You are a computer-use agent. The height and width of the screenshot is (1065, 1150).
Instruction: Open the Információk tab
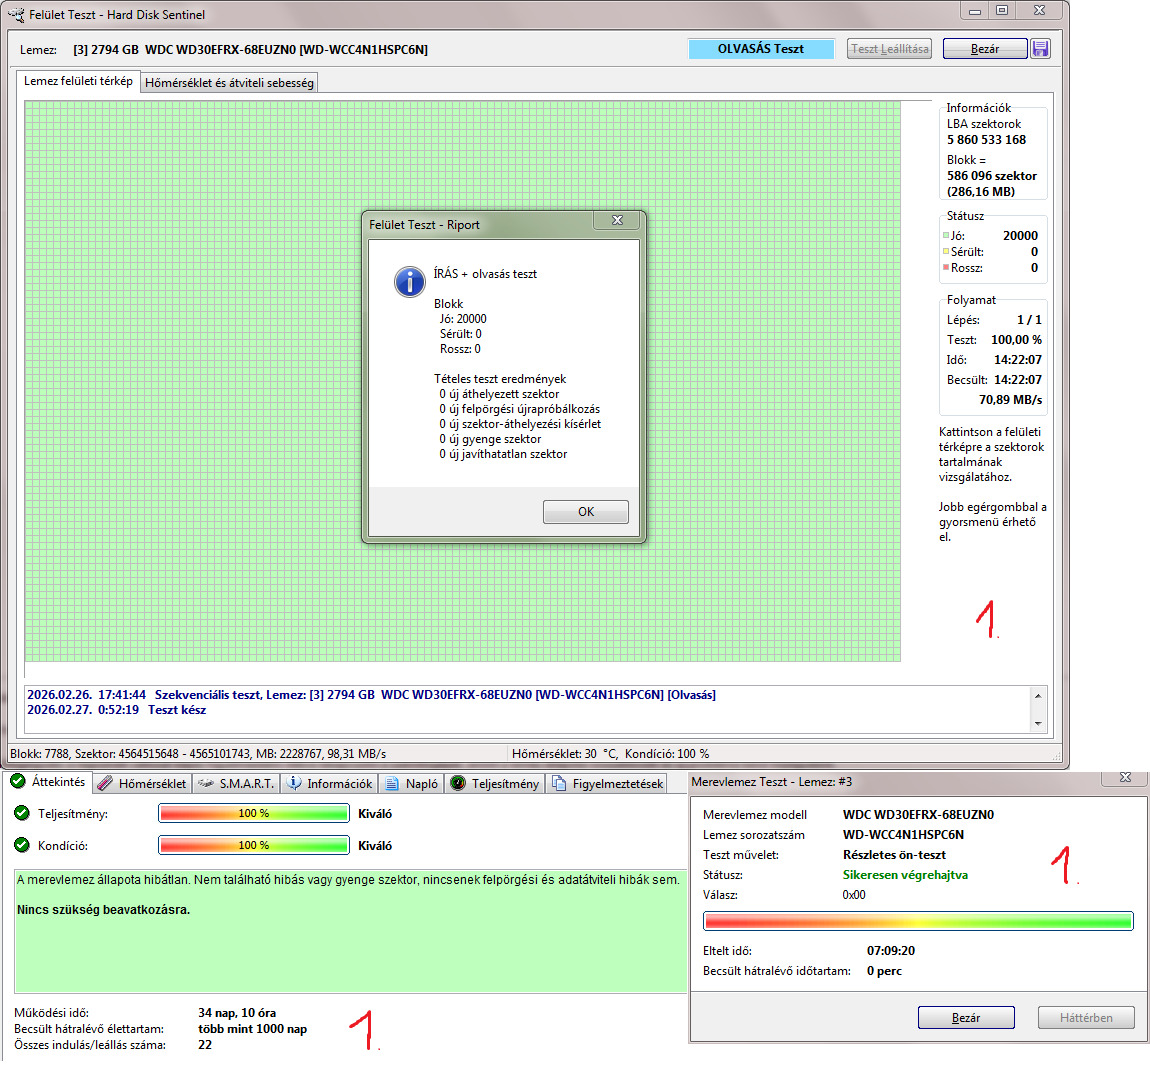pos(329,783)
